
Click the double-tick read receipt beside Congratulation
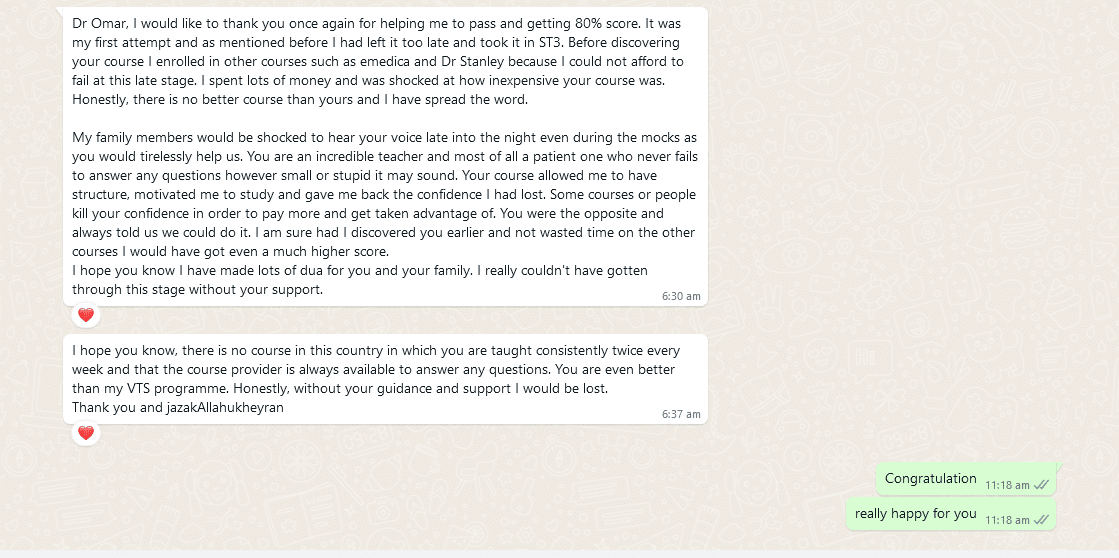1041,485
